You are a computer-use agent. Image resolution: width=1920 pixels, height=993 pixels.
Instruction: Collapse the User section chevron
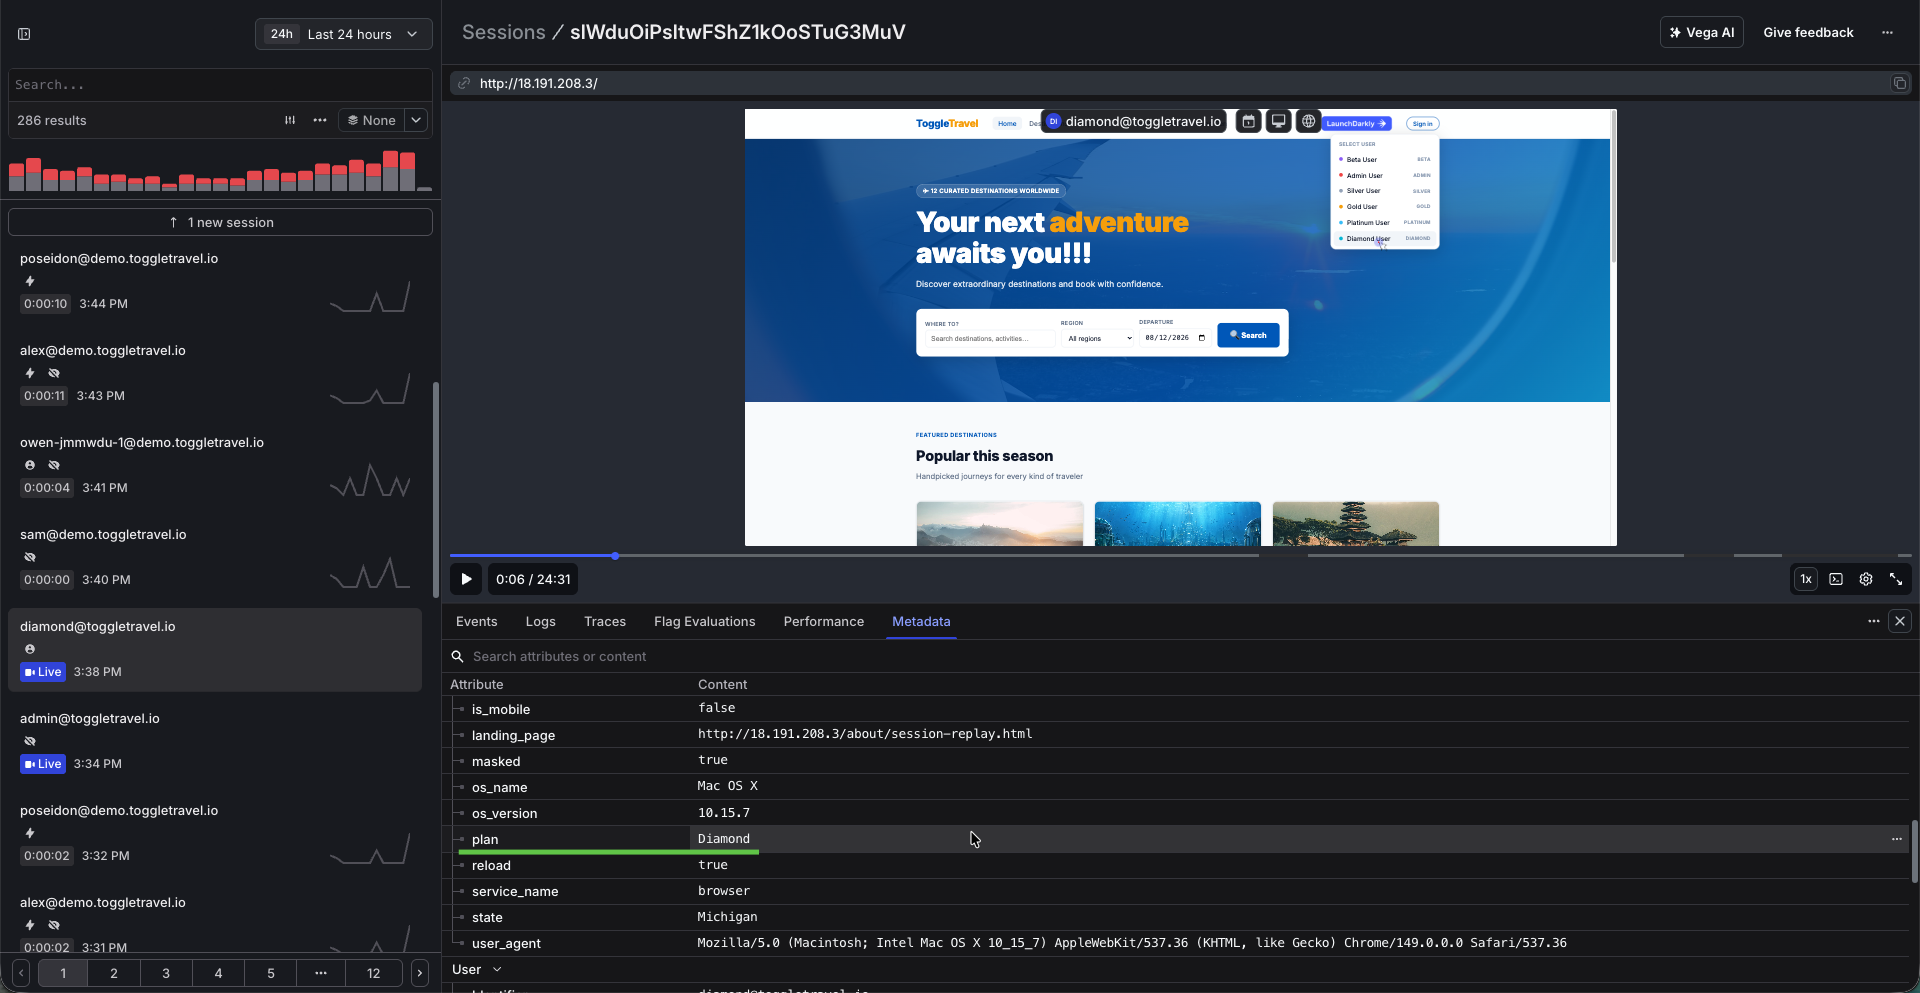point(497,969)
